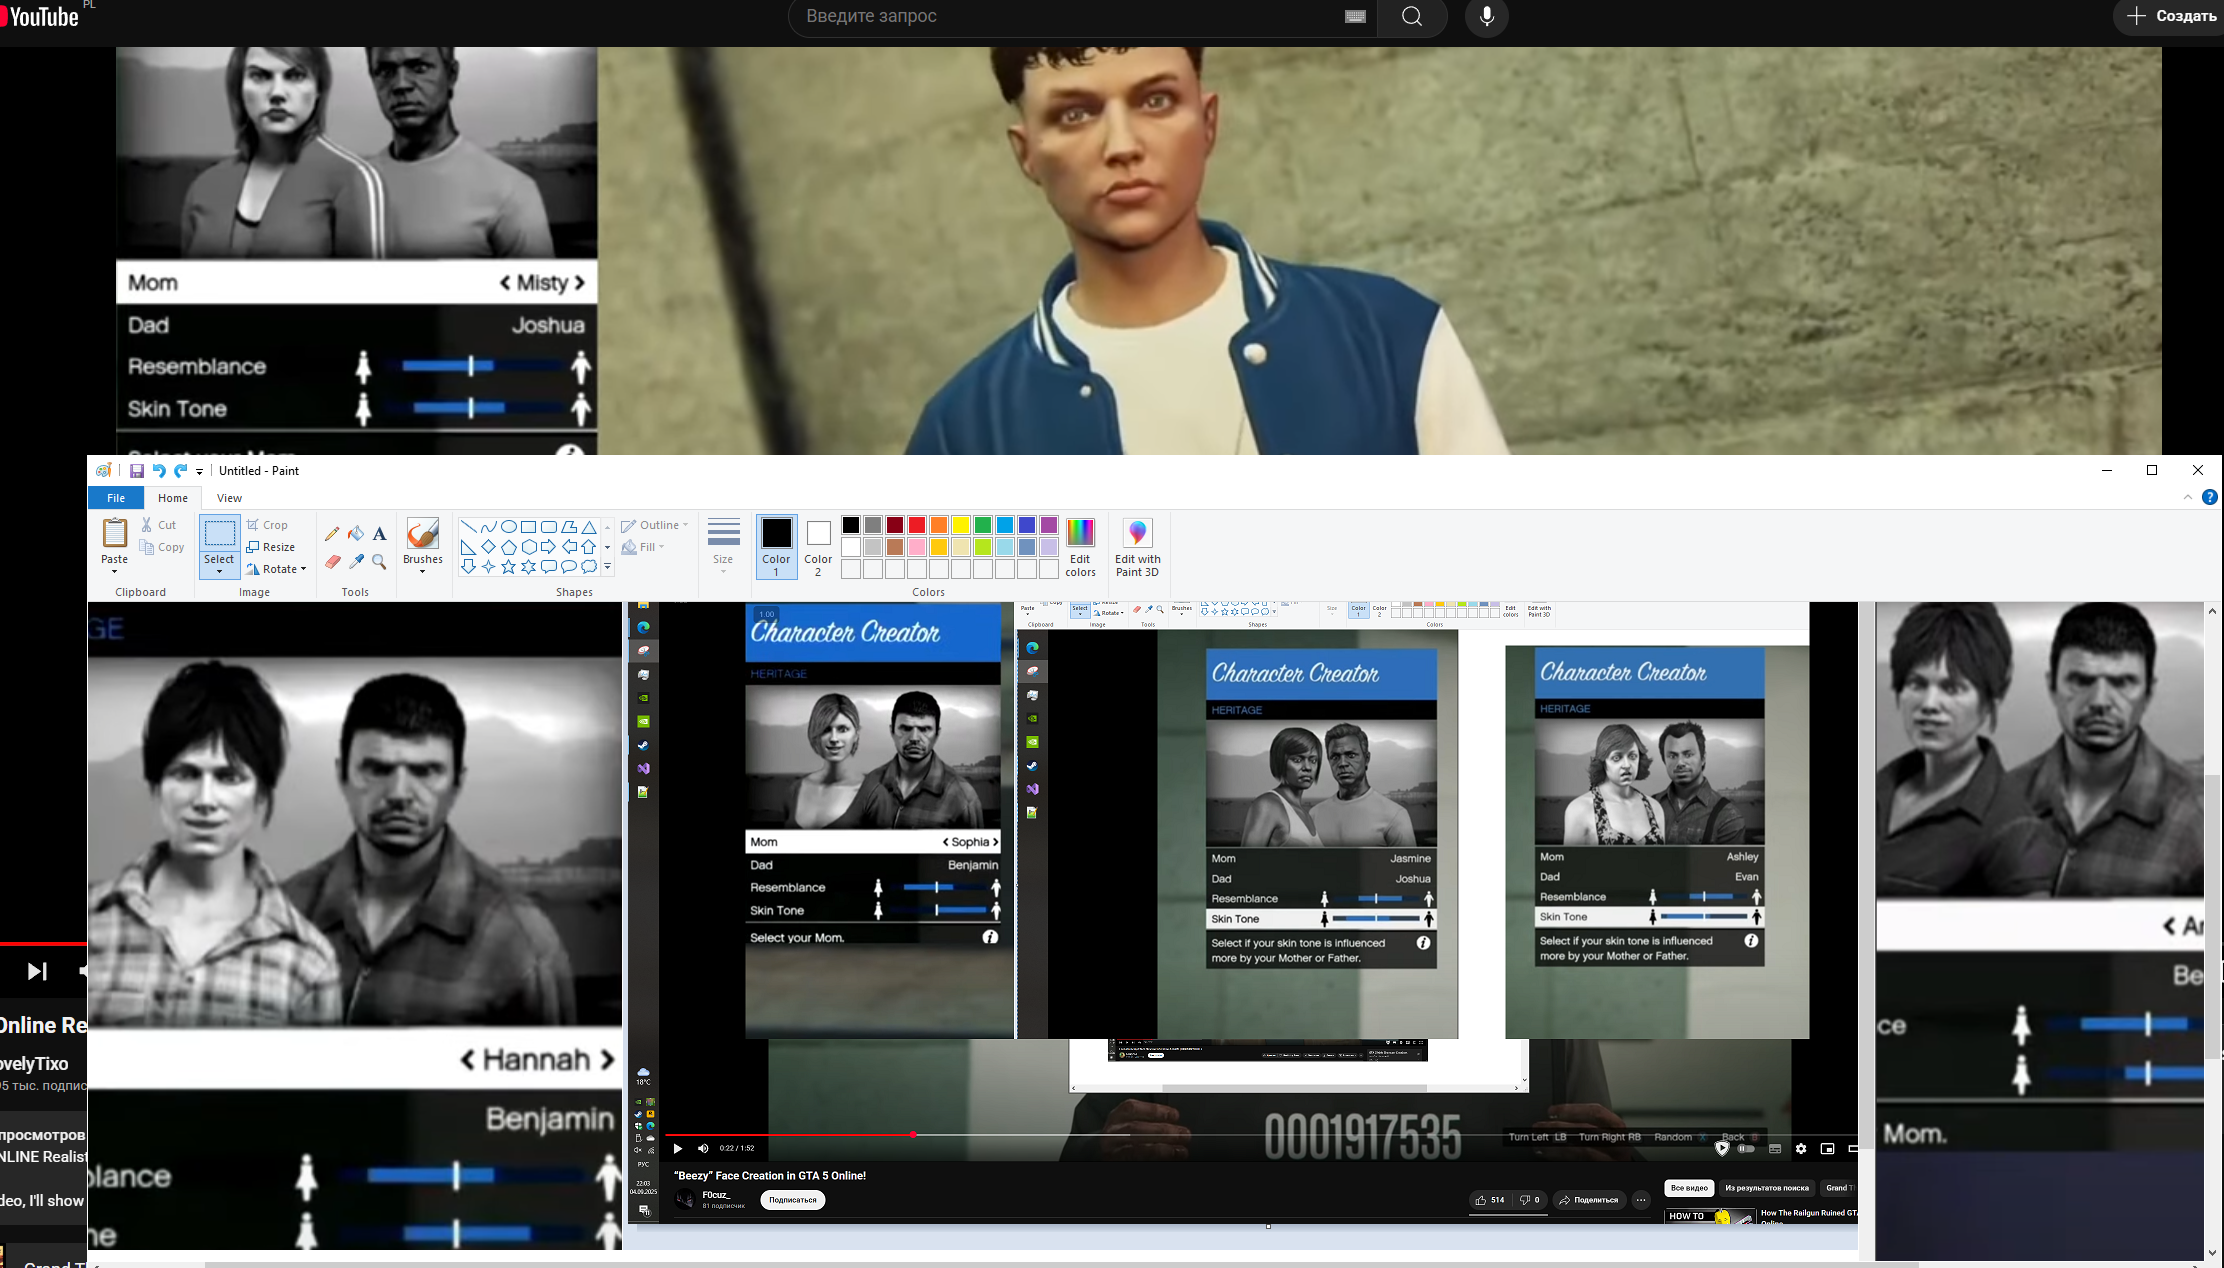This screenshot has height=1268, width=2224.
Task: Pick the Fill with color bucket tool
Action: point(356,534)
